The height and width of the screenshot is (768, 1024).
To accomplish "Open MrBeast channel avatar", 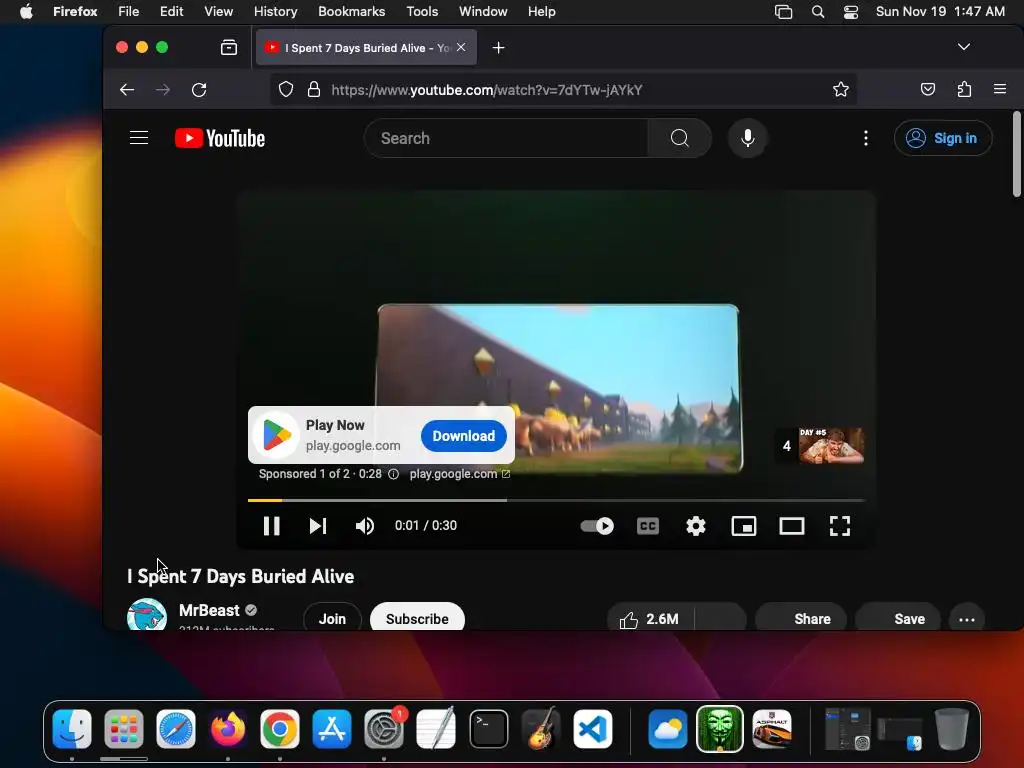I will point(147,615).
